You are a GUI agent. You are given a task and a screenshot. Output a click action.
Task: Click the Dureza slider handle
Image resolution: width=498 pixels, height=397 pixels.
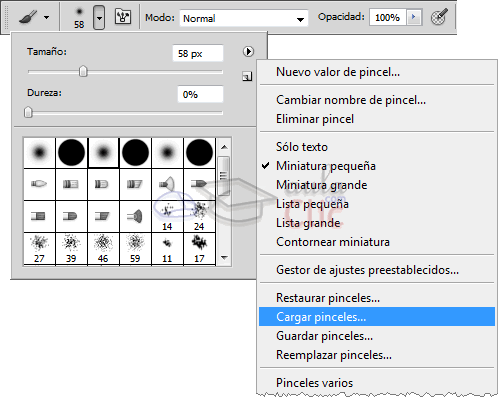click(28, 112)
